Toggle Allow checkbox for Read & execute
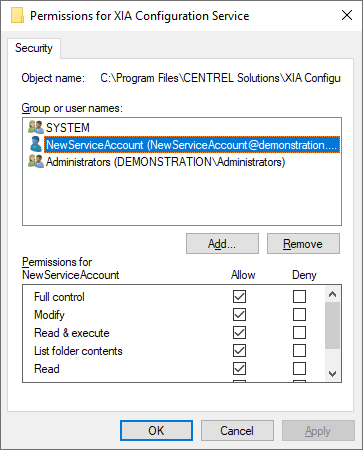This screenshot has height=450, width=363. coord(239,332)
